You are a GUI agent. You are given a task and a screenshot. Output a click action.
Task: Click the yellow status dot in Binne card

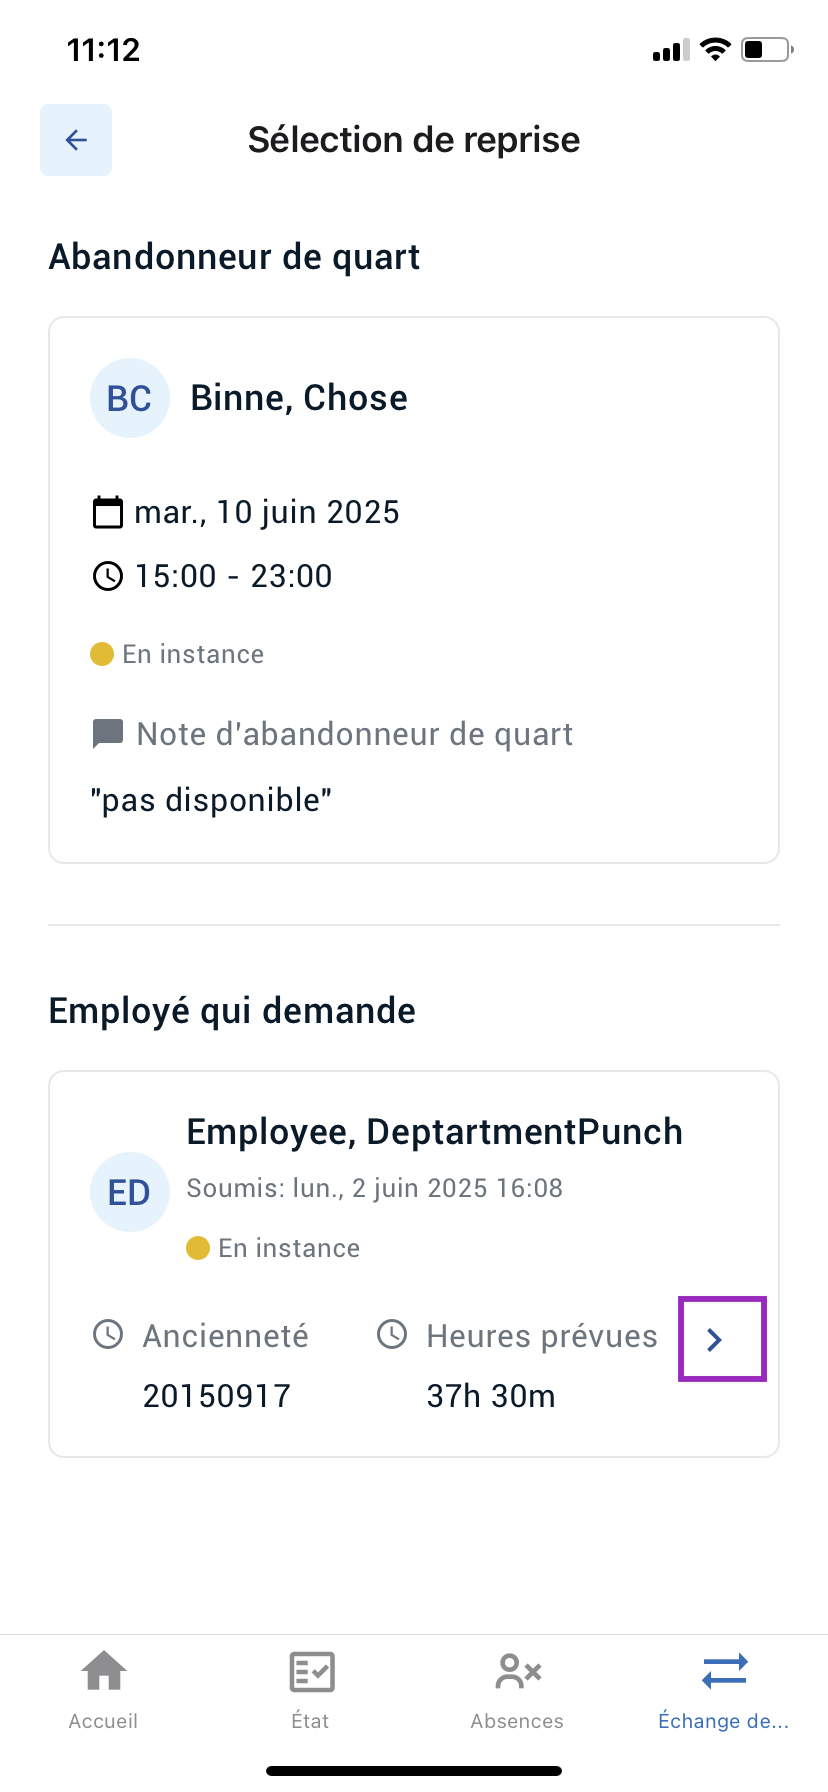pos(102,654)
